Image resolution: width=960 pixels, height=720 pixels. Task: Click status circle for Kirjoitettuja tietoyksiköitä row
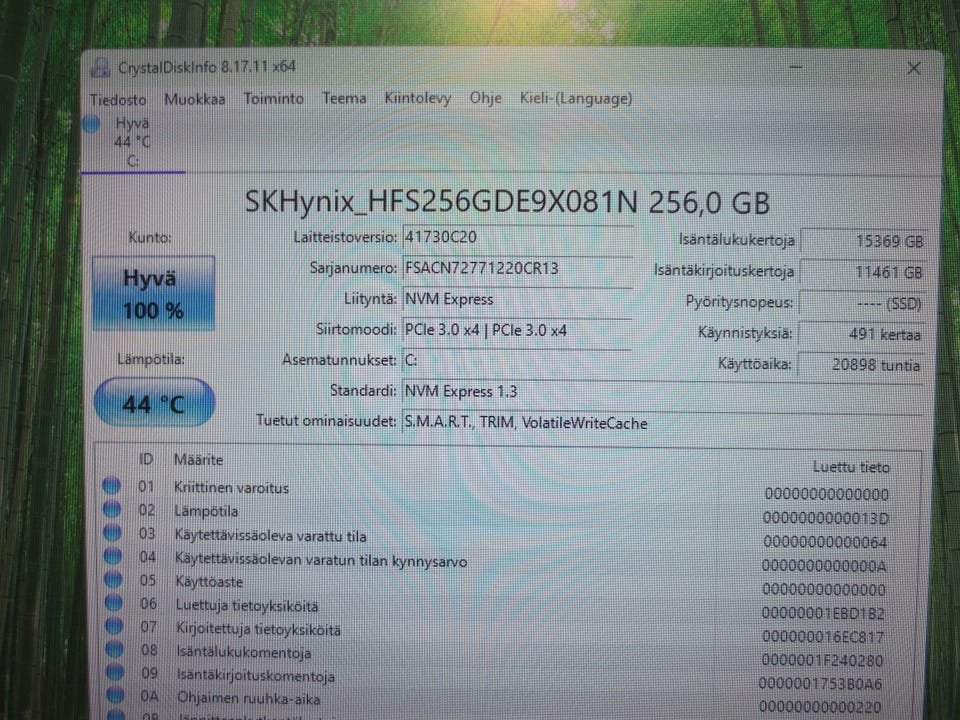[x=114, y=626]
